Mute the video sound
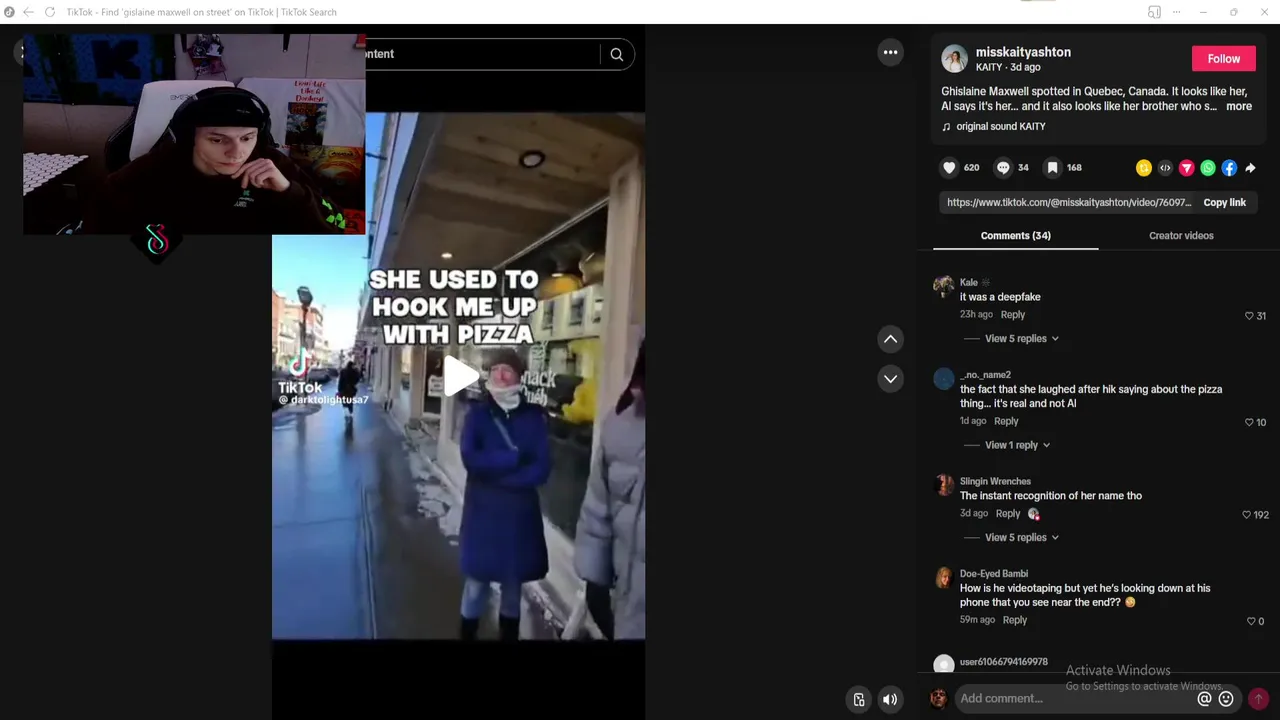The image size is (1280, 720). tap(890, 699)
